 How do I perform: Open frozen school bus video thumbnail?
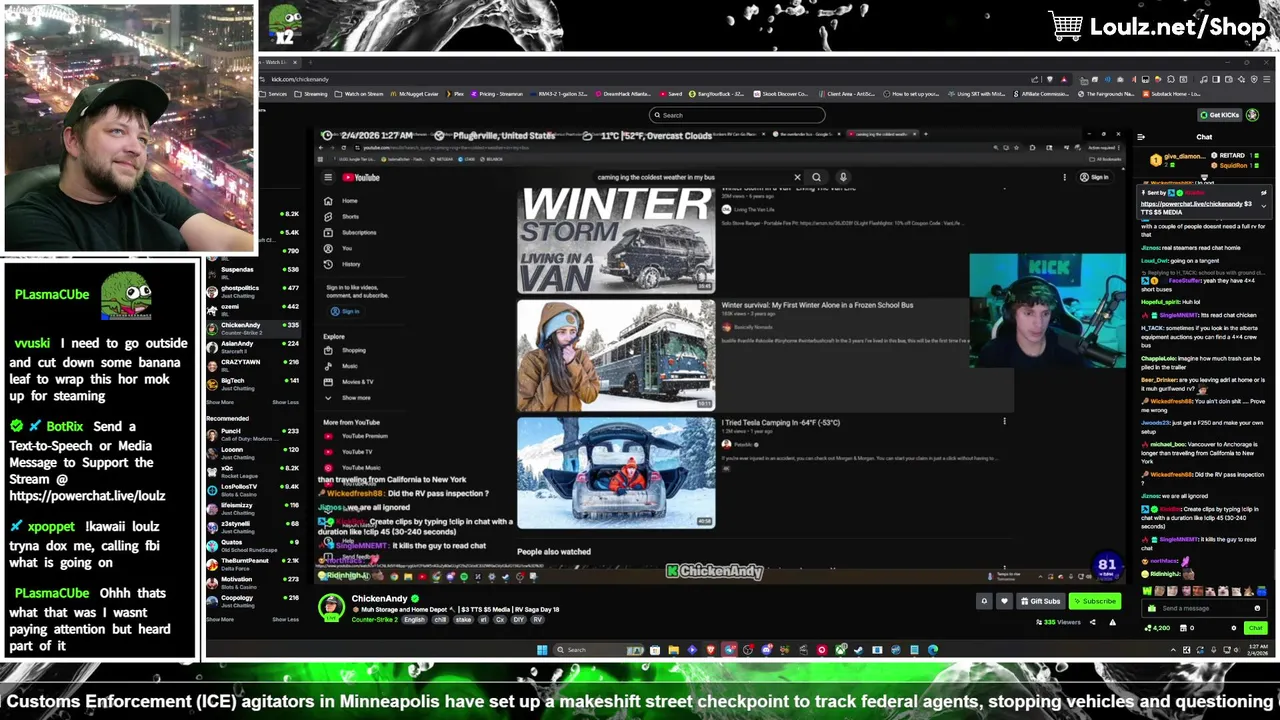[x=616, y=355]
